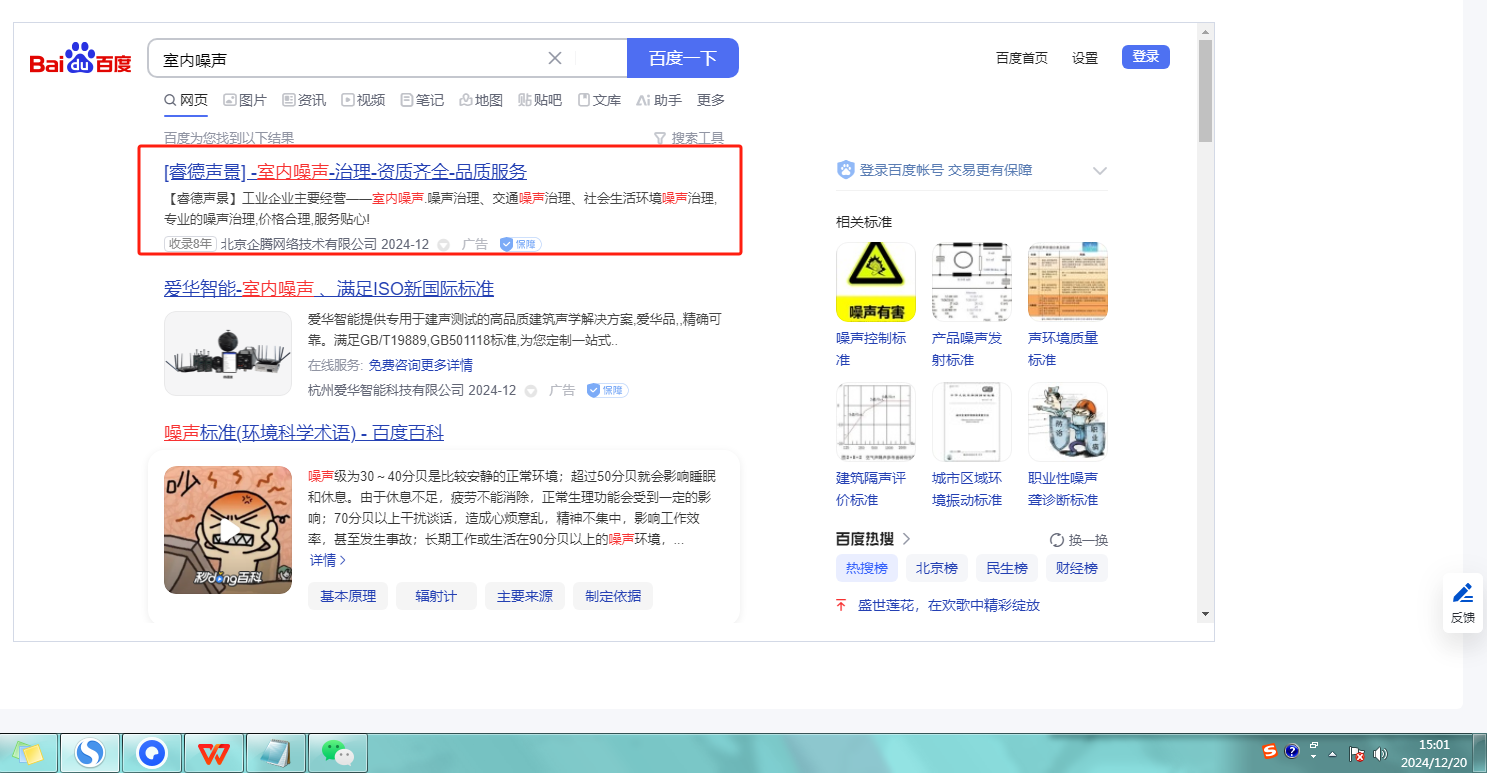Click 登录百度帐号 交易更有保障 text
Screen dimensions: 1487x773
click(x=946, y=170)
